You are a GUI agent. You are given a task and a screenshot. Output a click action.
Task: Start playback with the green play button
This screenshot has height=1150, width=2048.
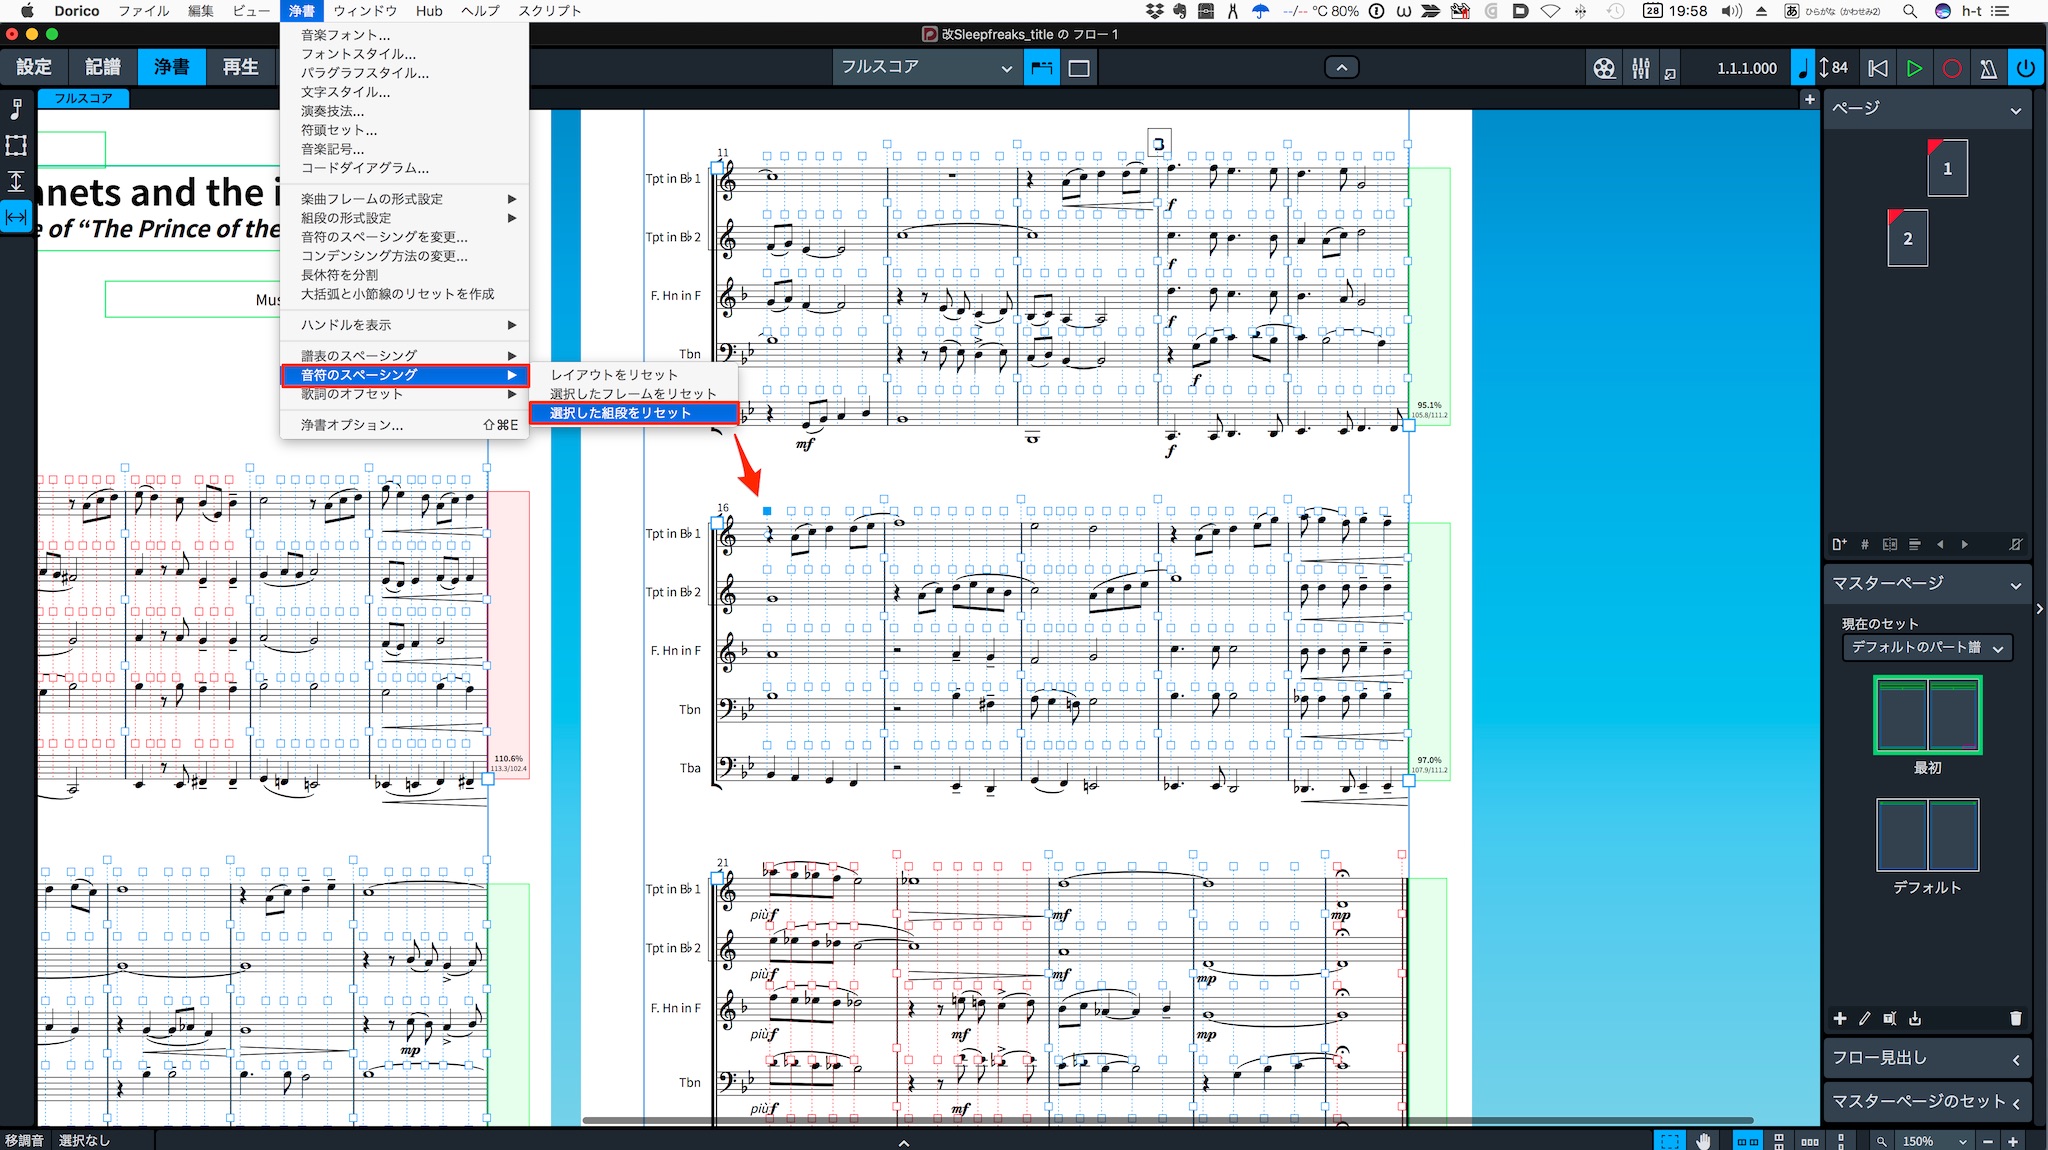[1914, 68]
